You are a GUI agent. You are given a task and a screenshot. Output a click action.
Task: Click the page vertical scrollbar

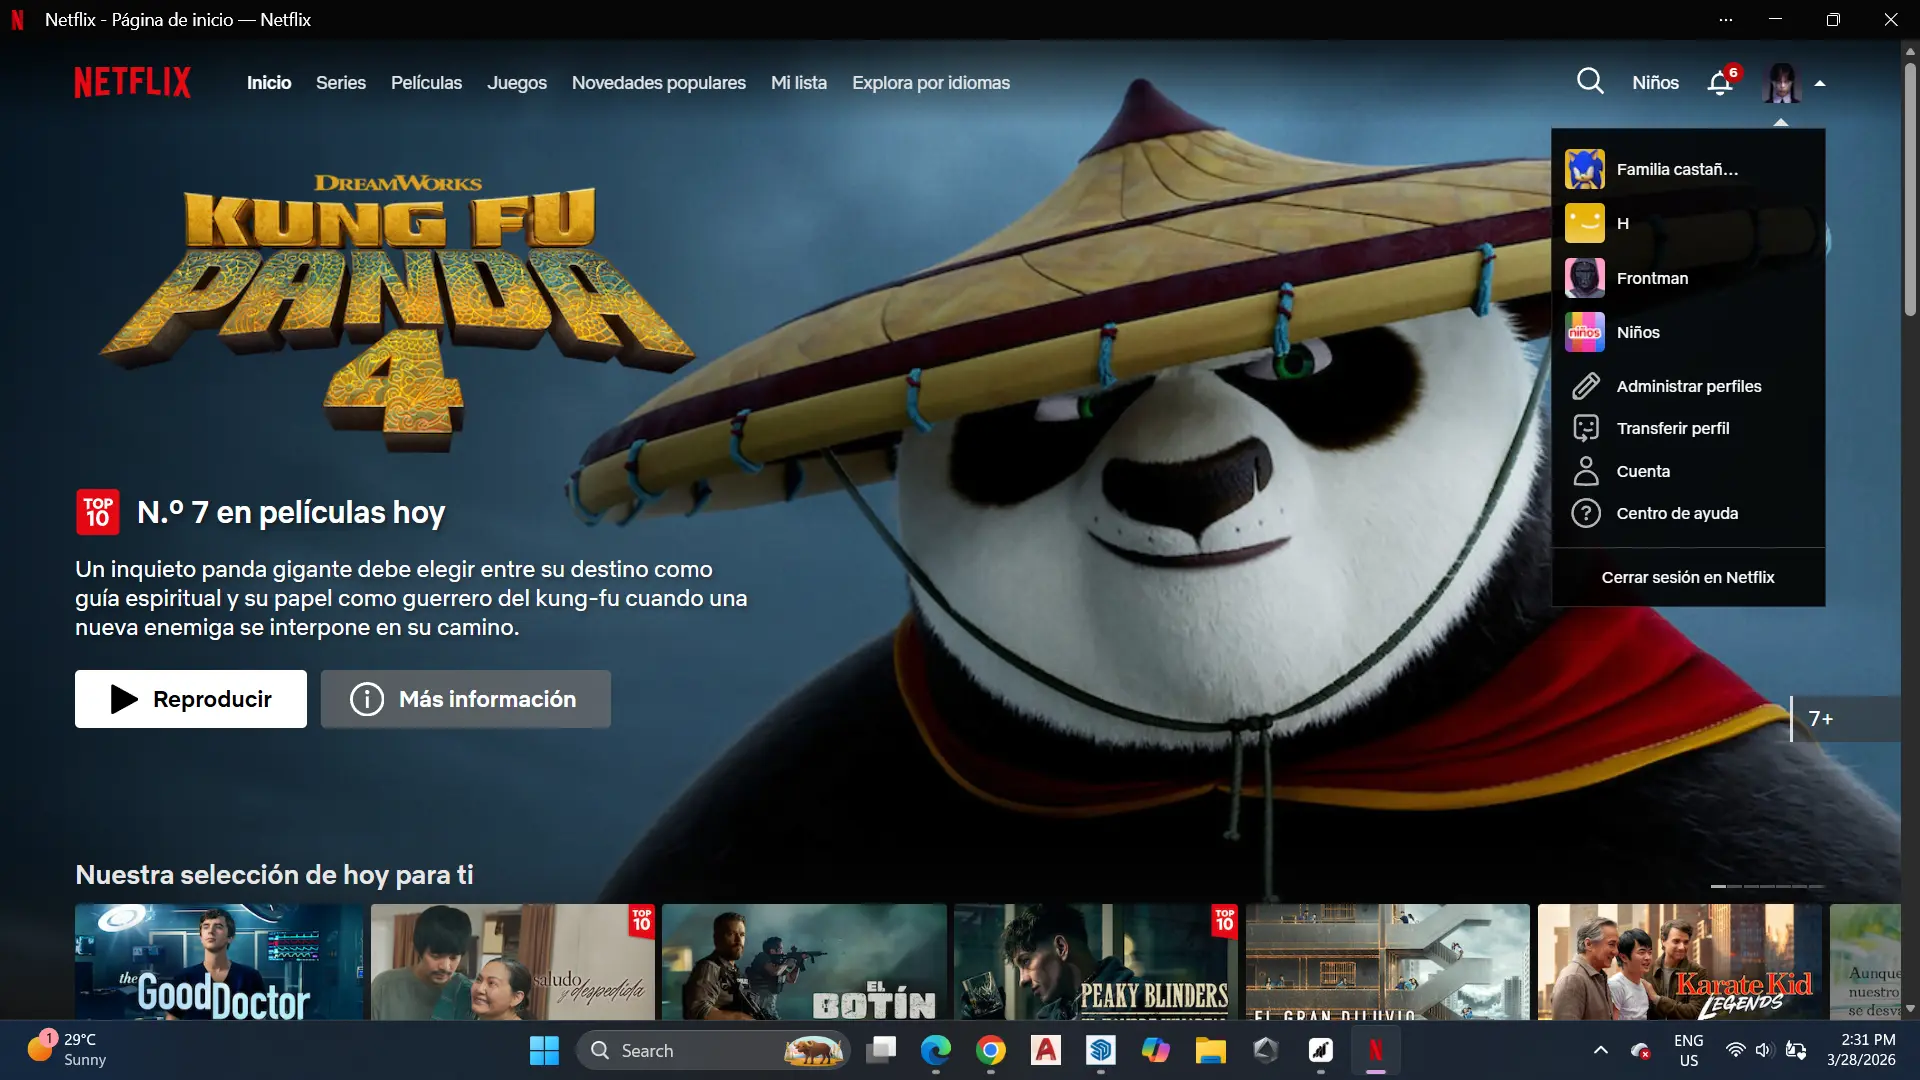point(1910,190)
